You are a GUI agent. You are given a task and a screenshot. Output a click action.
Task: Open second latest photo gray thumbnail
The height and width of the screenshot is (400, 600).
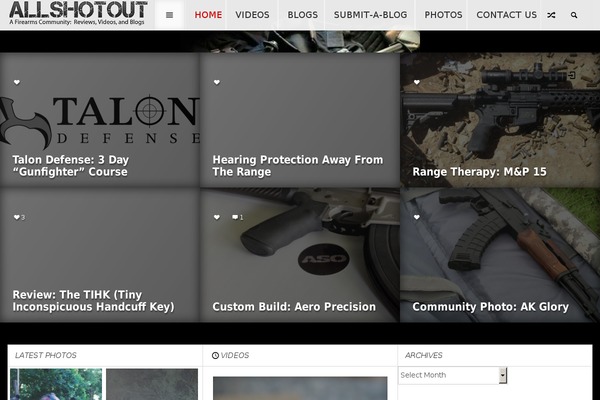click(x=152, y=384)
